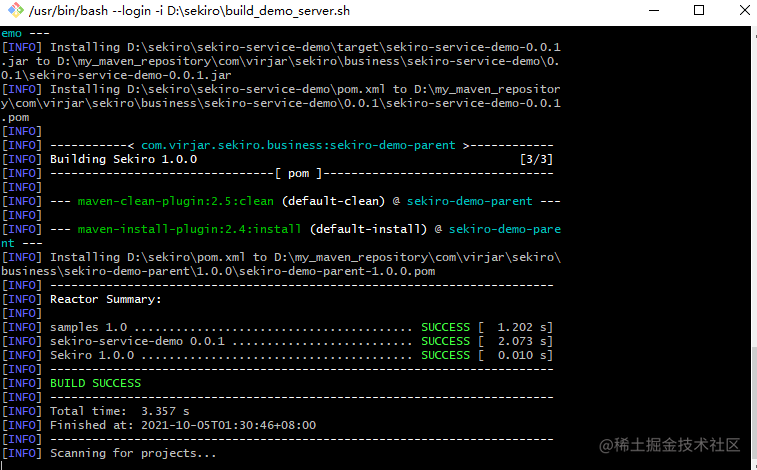This screenshot has height=470, width=757.
Task: Click the green BUILD SUCCESS text
Action: (95, 383)
